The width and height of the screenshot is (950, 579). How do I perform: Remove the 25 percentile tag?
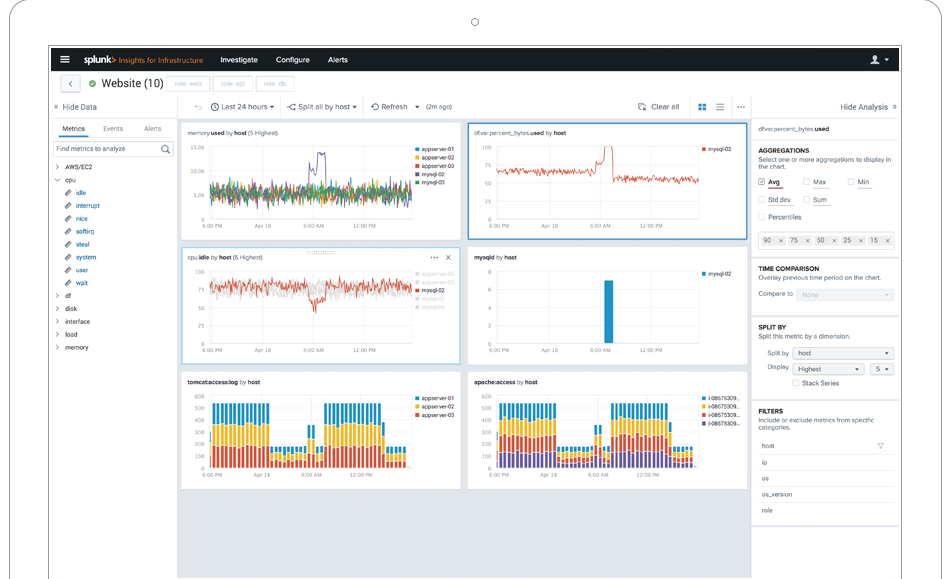point(860,241)
